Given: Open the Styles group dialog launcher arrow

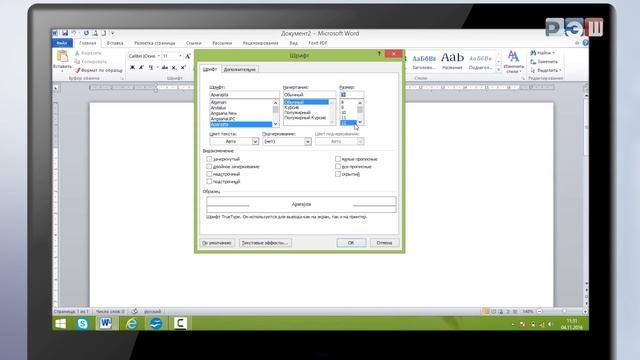Looking at the screenshot, I should [x=523, y=78].
